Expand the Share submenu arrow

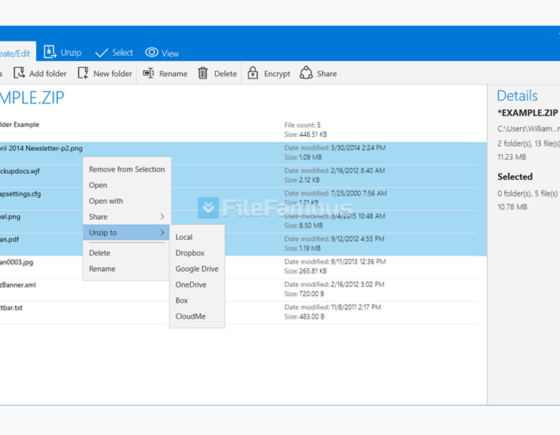pyautogui.click(x=162, y=216)
